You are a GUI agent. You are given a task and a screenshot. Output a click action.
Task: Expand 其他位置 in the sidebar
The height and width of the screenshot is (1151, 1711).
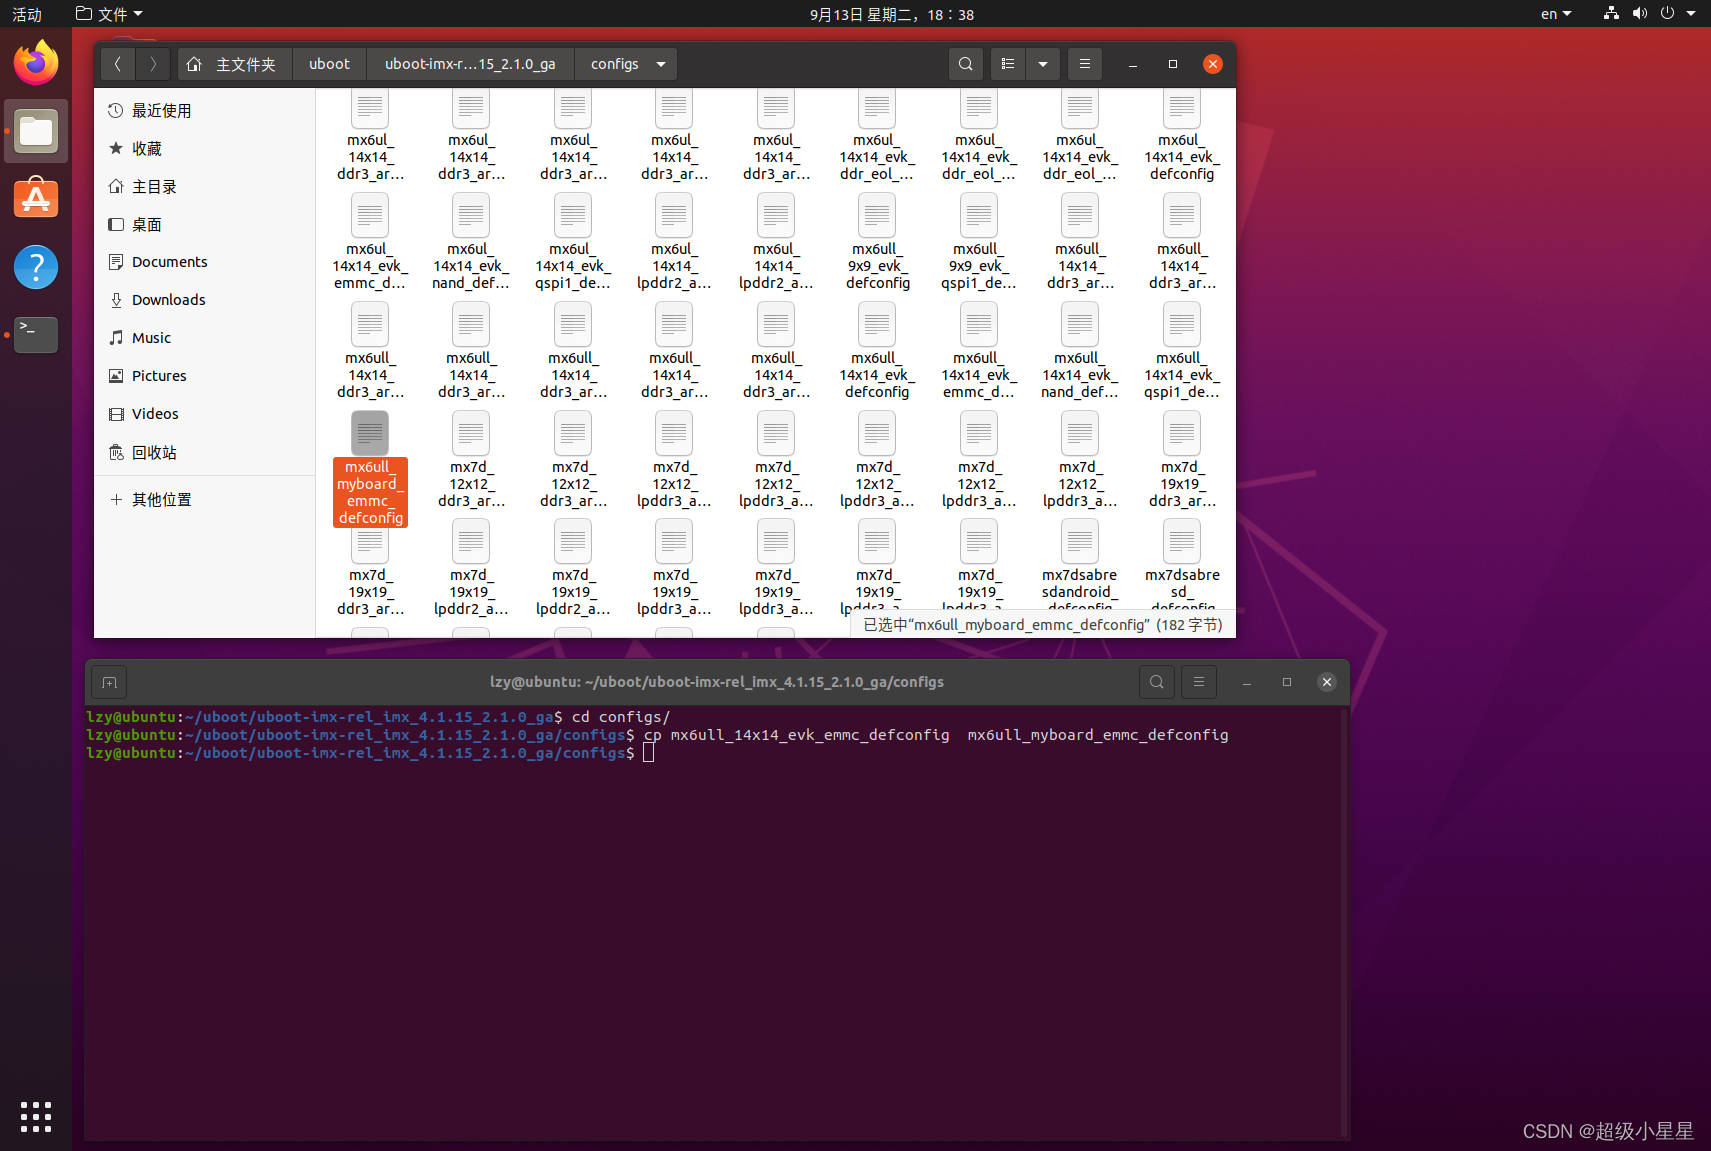160,499
